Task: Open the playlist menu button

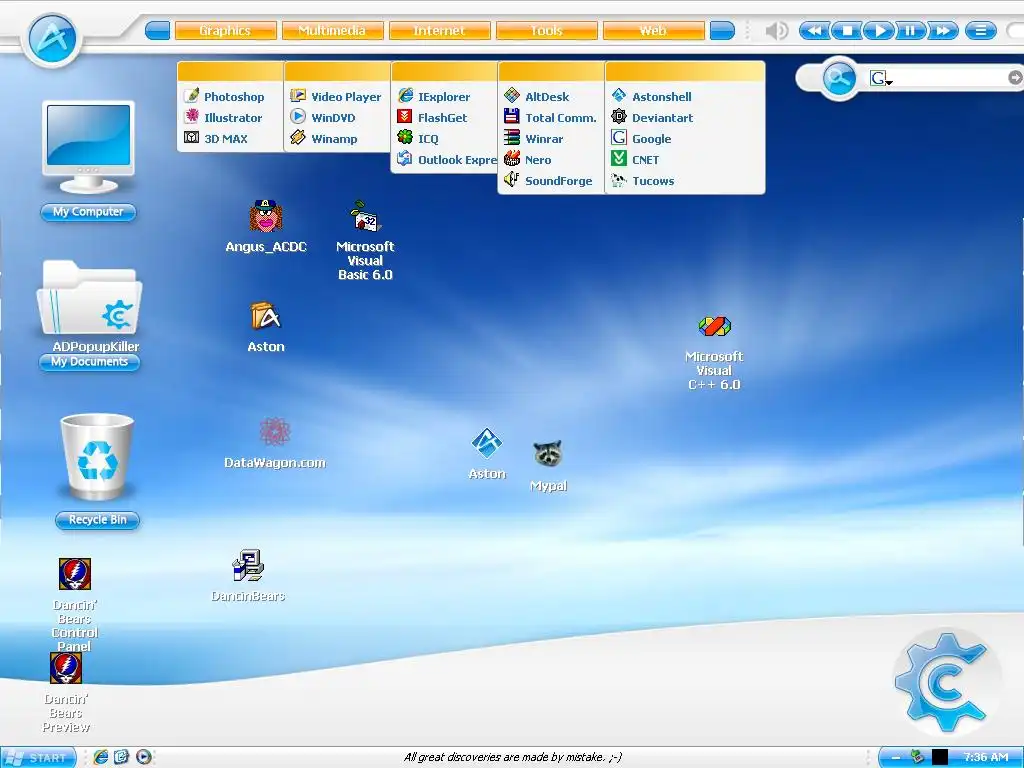Action: point(981,31)
